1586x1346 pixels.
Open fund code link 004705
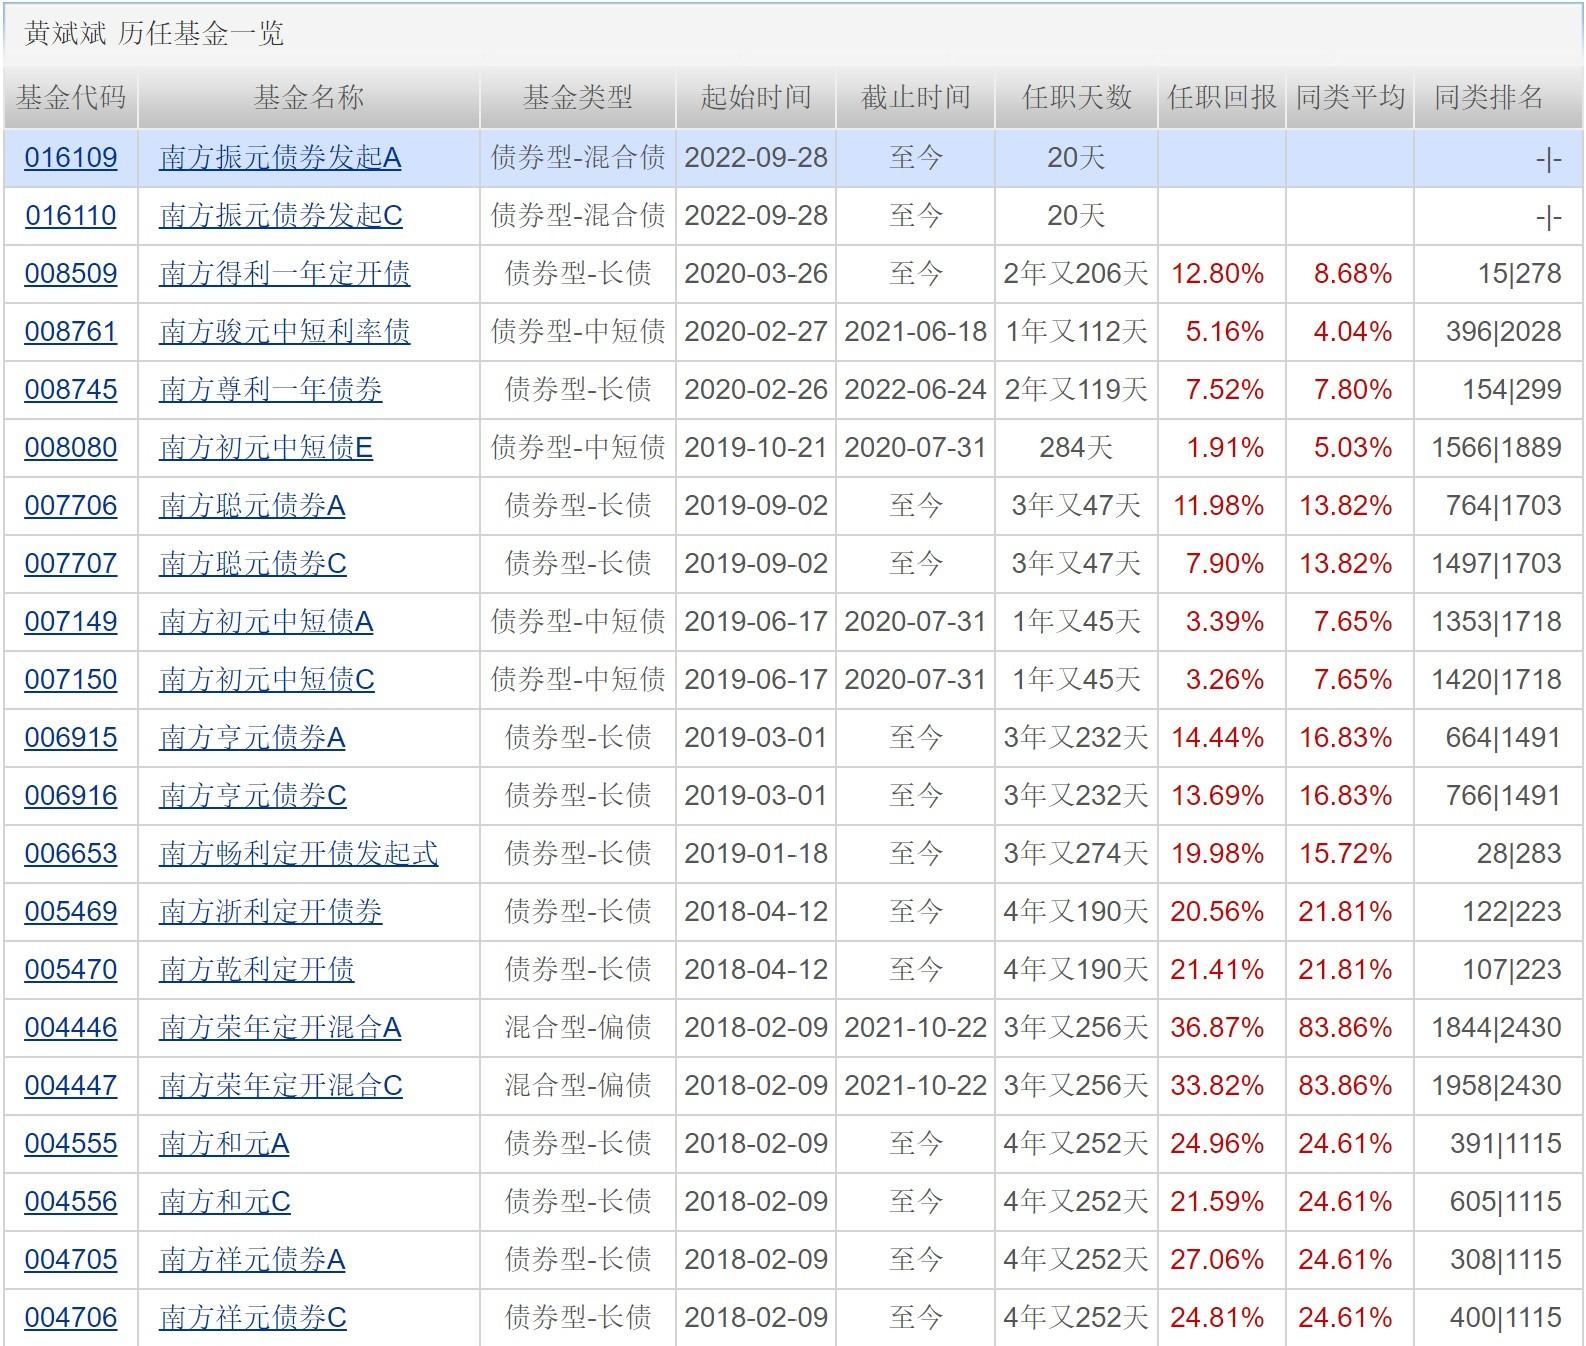(71, 1260)
